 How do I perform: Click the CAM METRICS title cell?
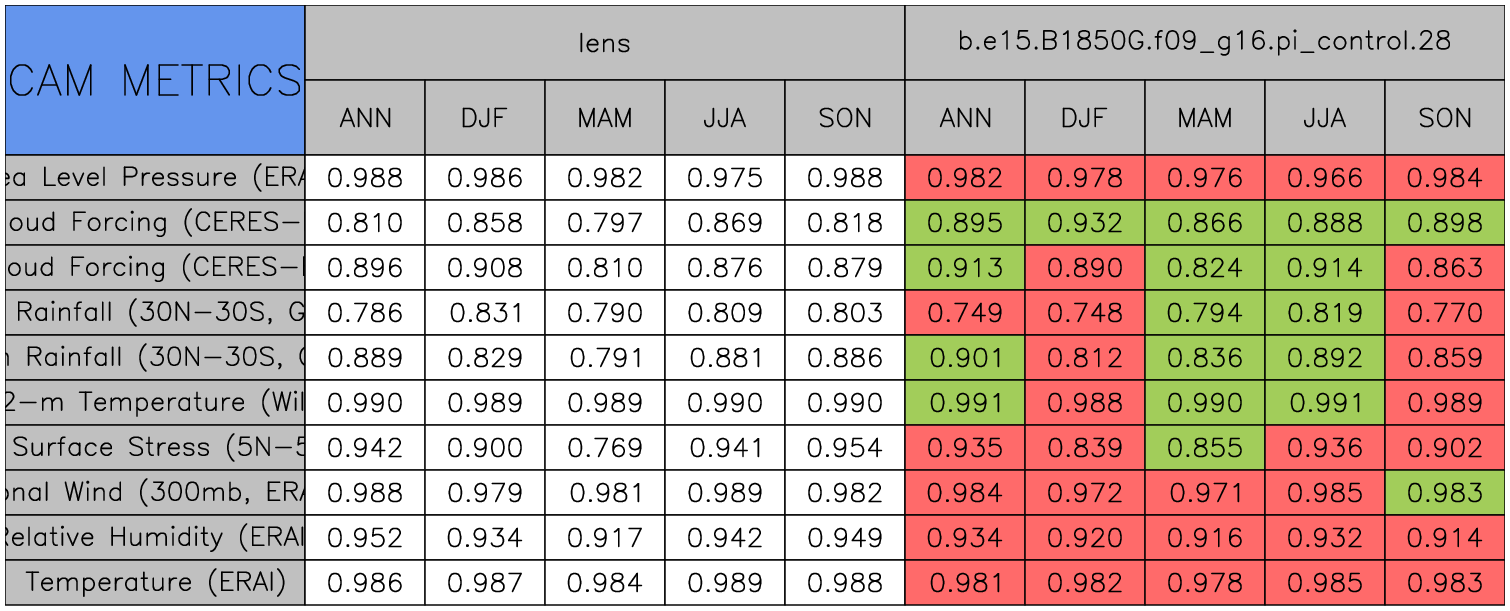point(155,80)
